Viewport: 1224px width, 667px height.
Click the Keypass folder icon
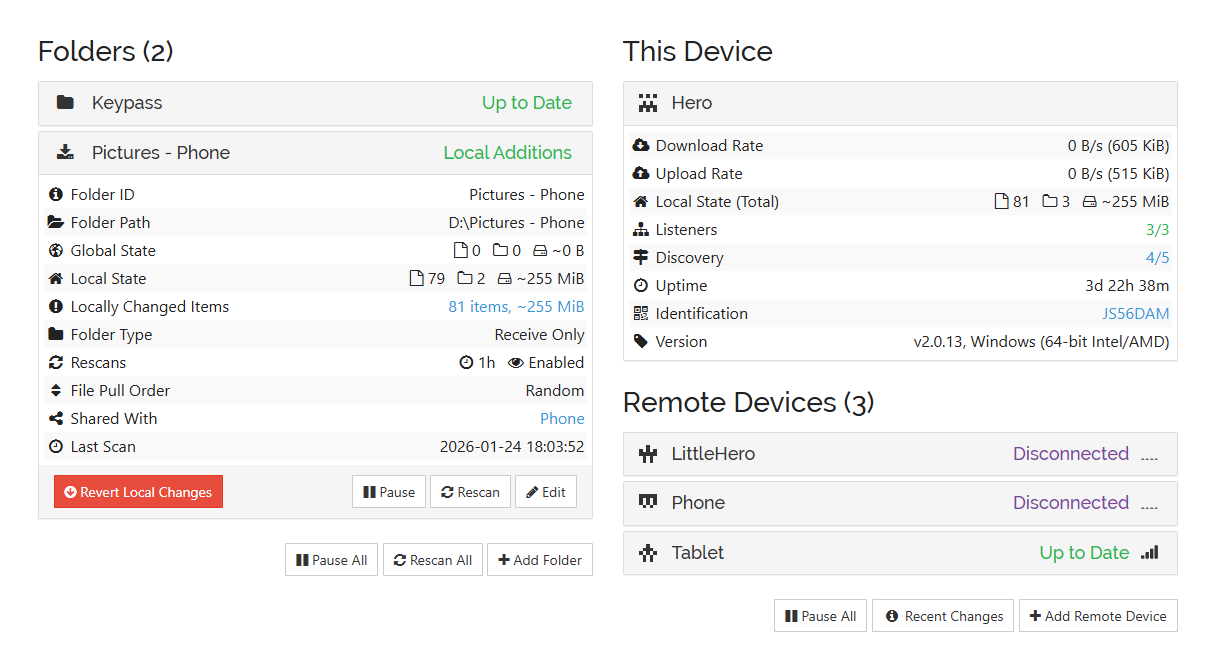pos(65,103)
